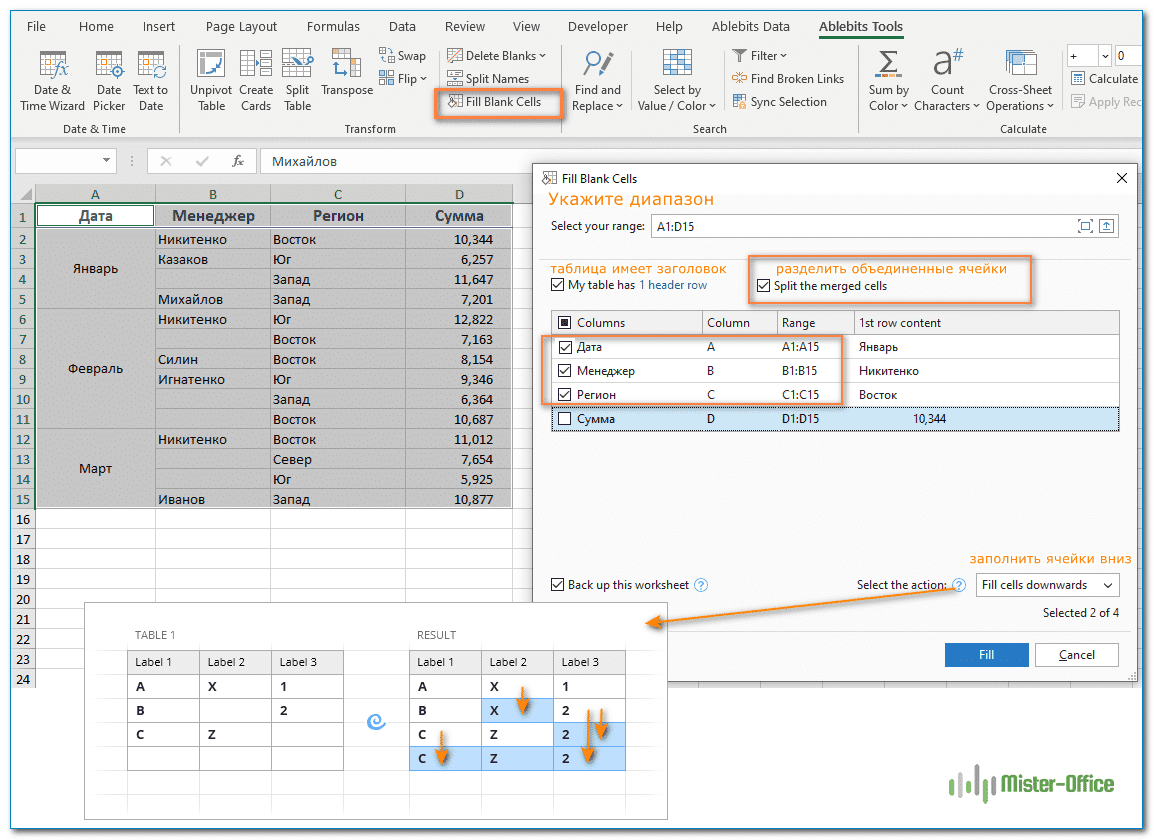Expand the Name Box dropdown arrow
Viewport: 1154px width, 840px height.
(107, 161)
